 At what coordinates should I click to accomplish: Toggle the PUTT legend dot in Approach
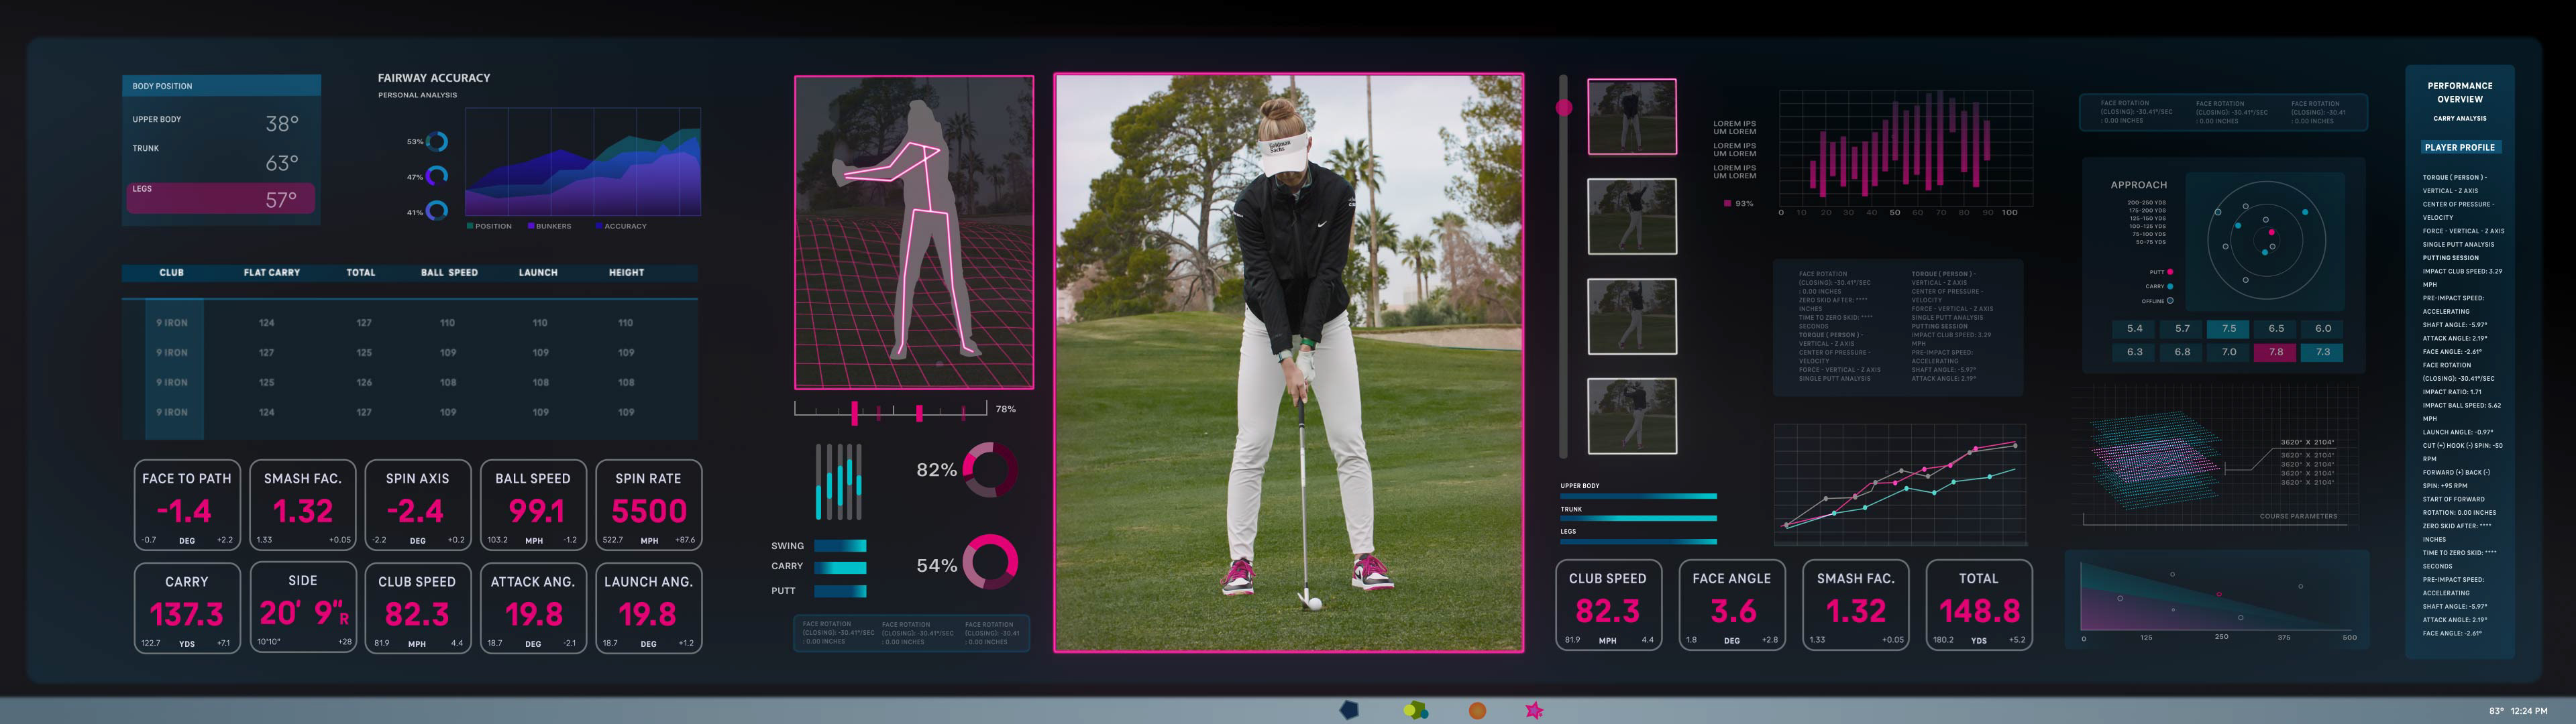point(2170,272)
